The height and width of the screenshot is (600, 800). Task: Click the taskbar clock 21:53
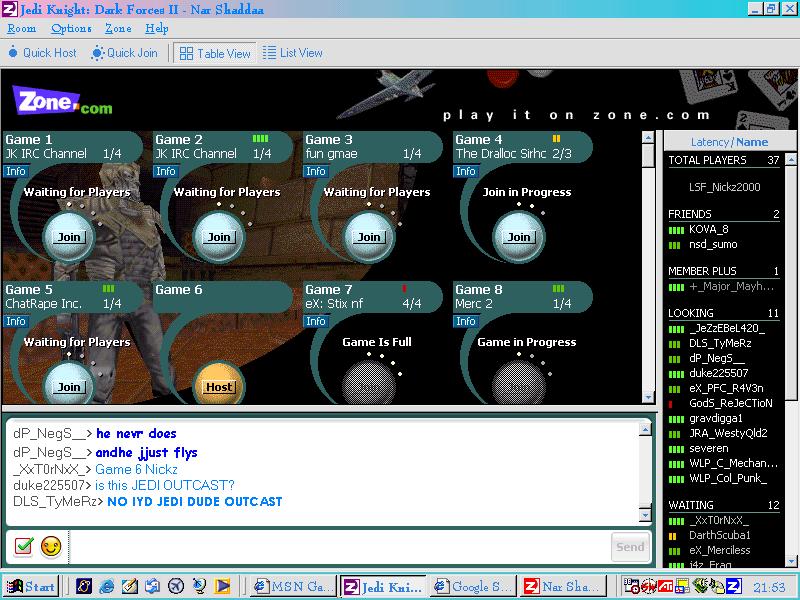769,588
